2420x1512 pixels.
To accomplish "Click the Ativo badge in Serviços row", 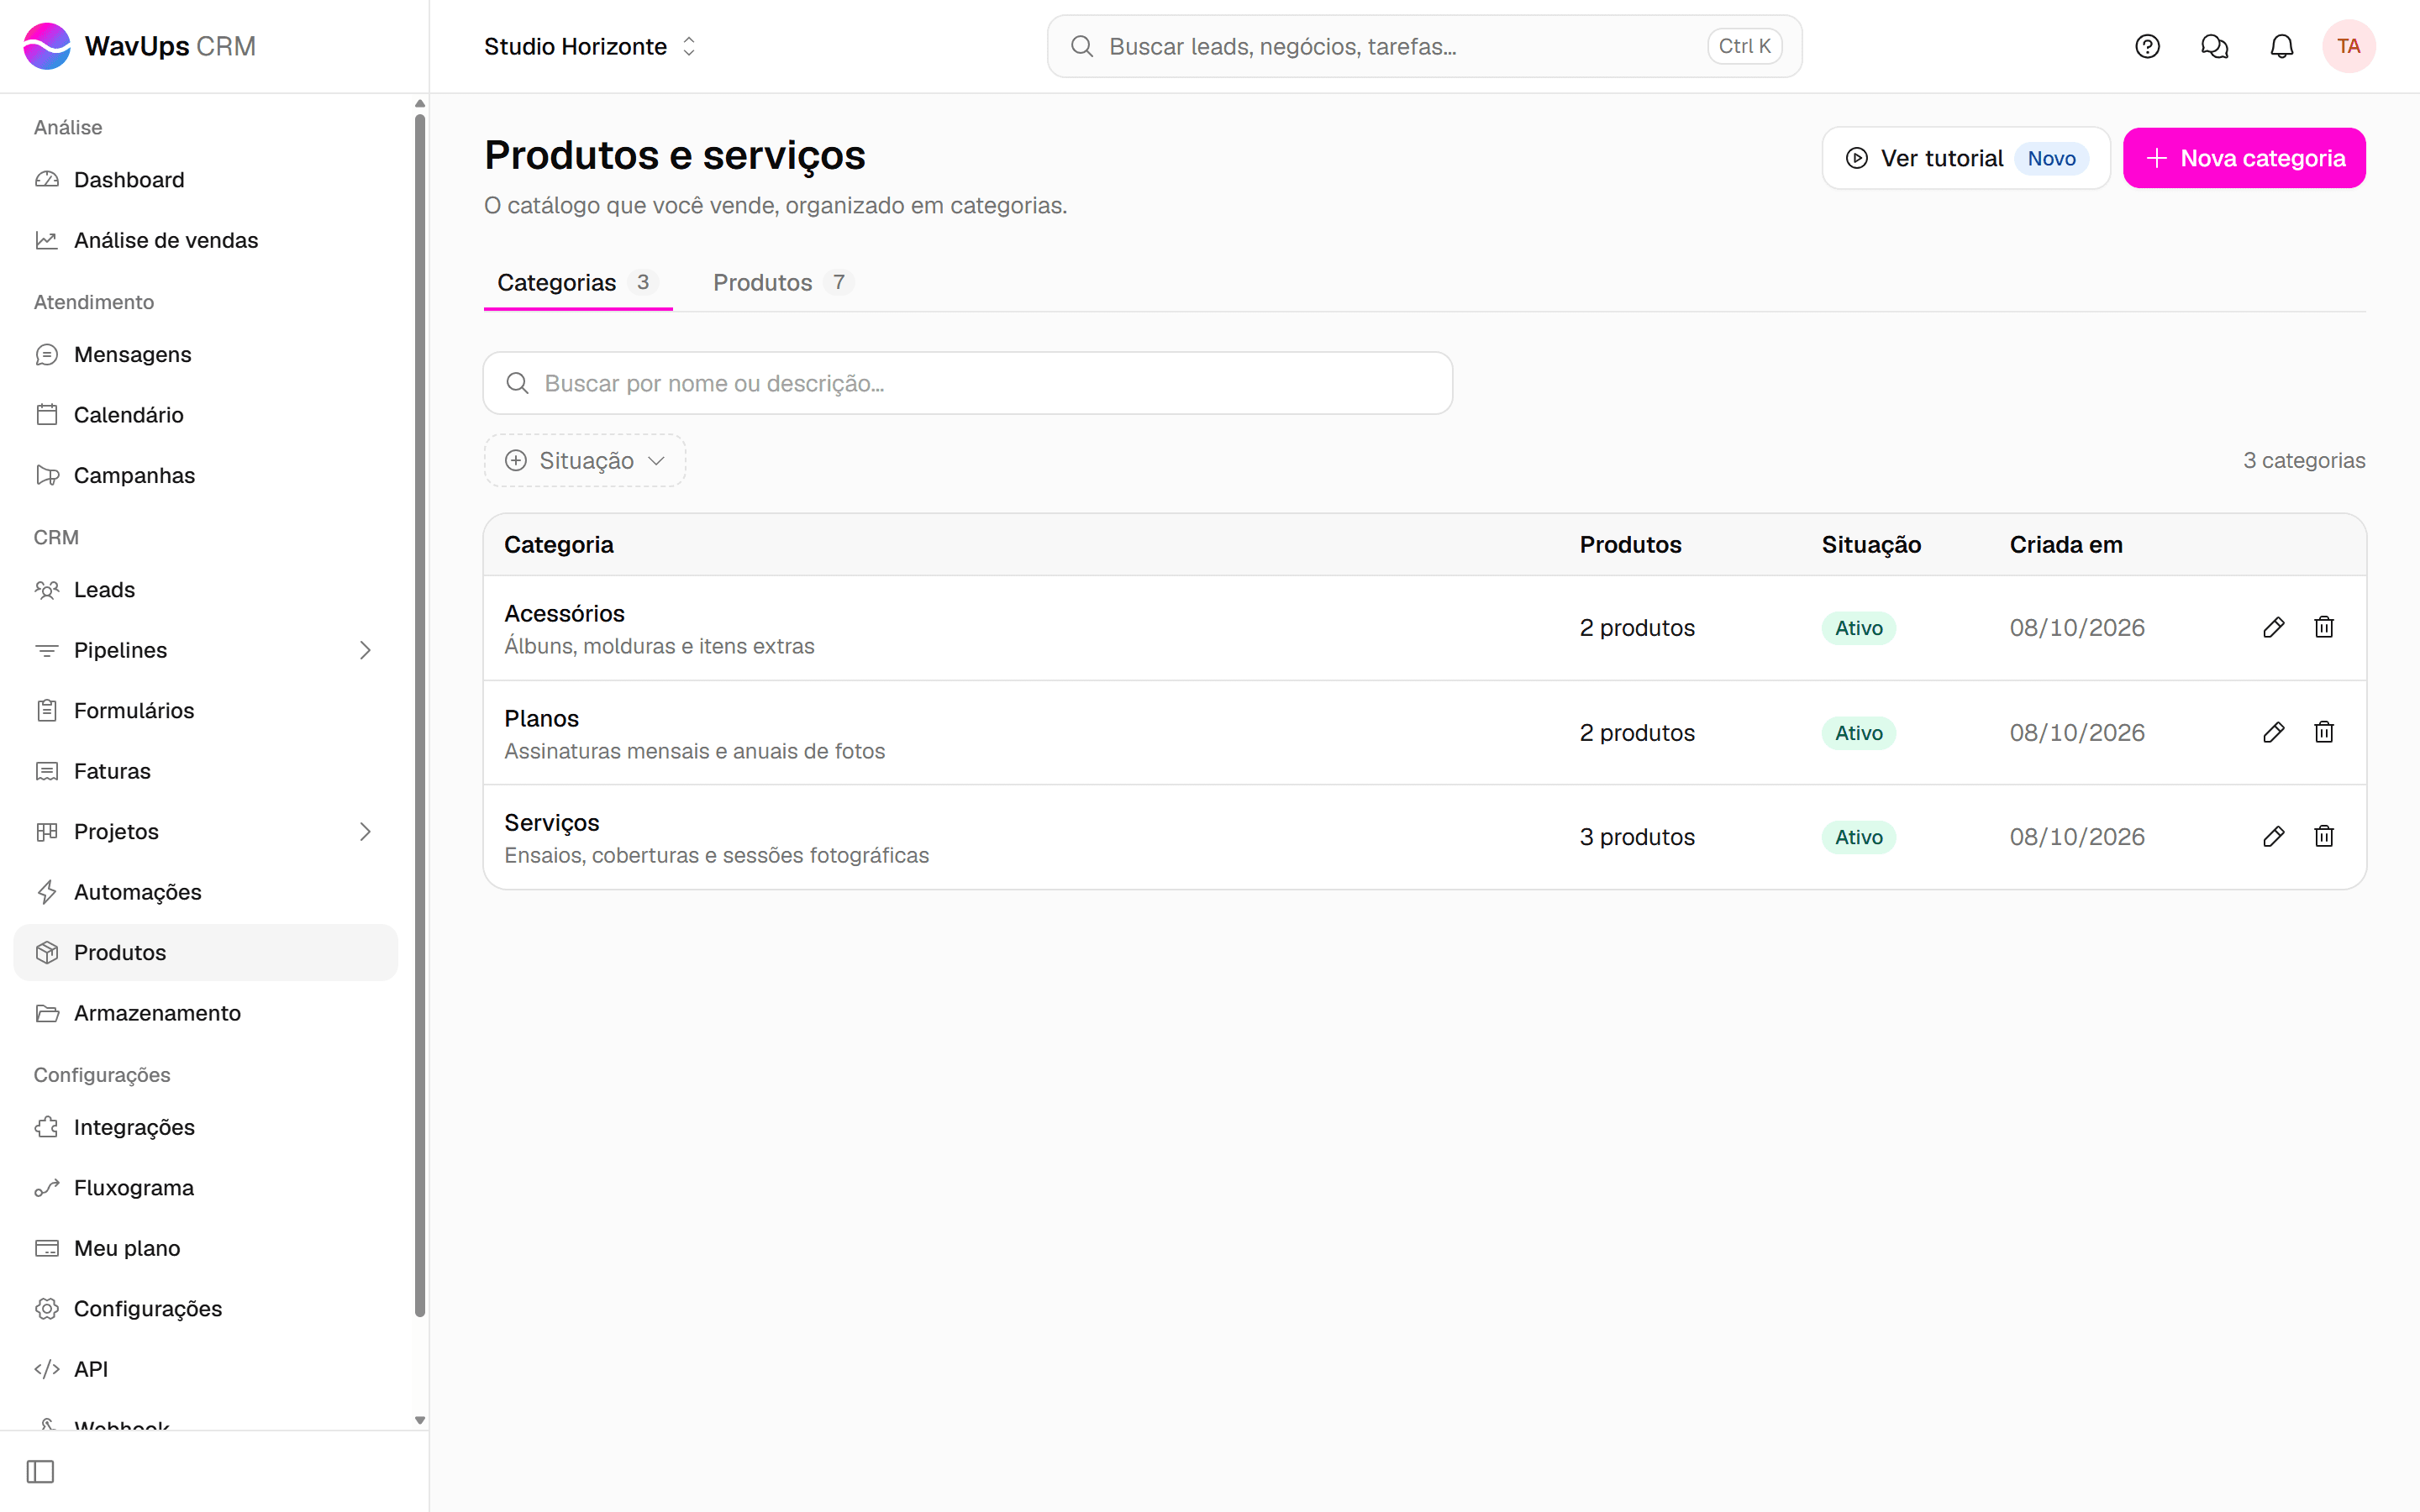I will pos(1858,837).
